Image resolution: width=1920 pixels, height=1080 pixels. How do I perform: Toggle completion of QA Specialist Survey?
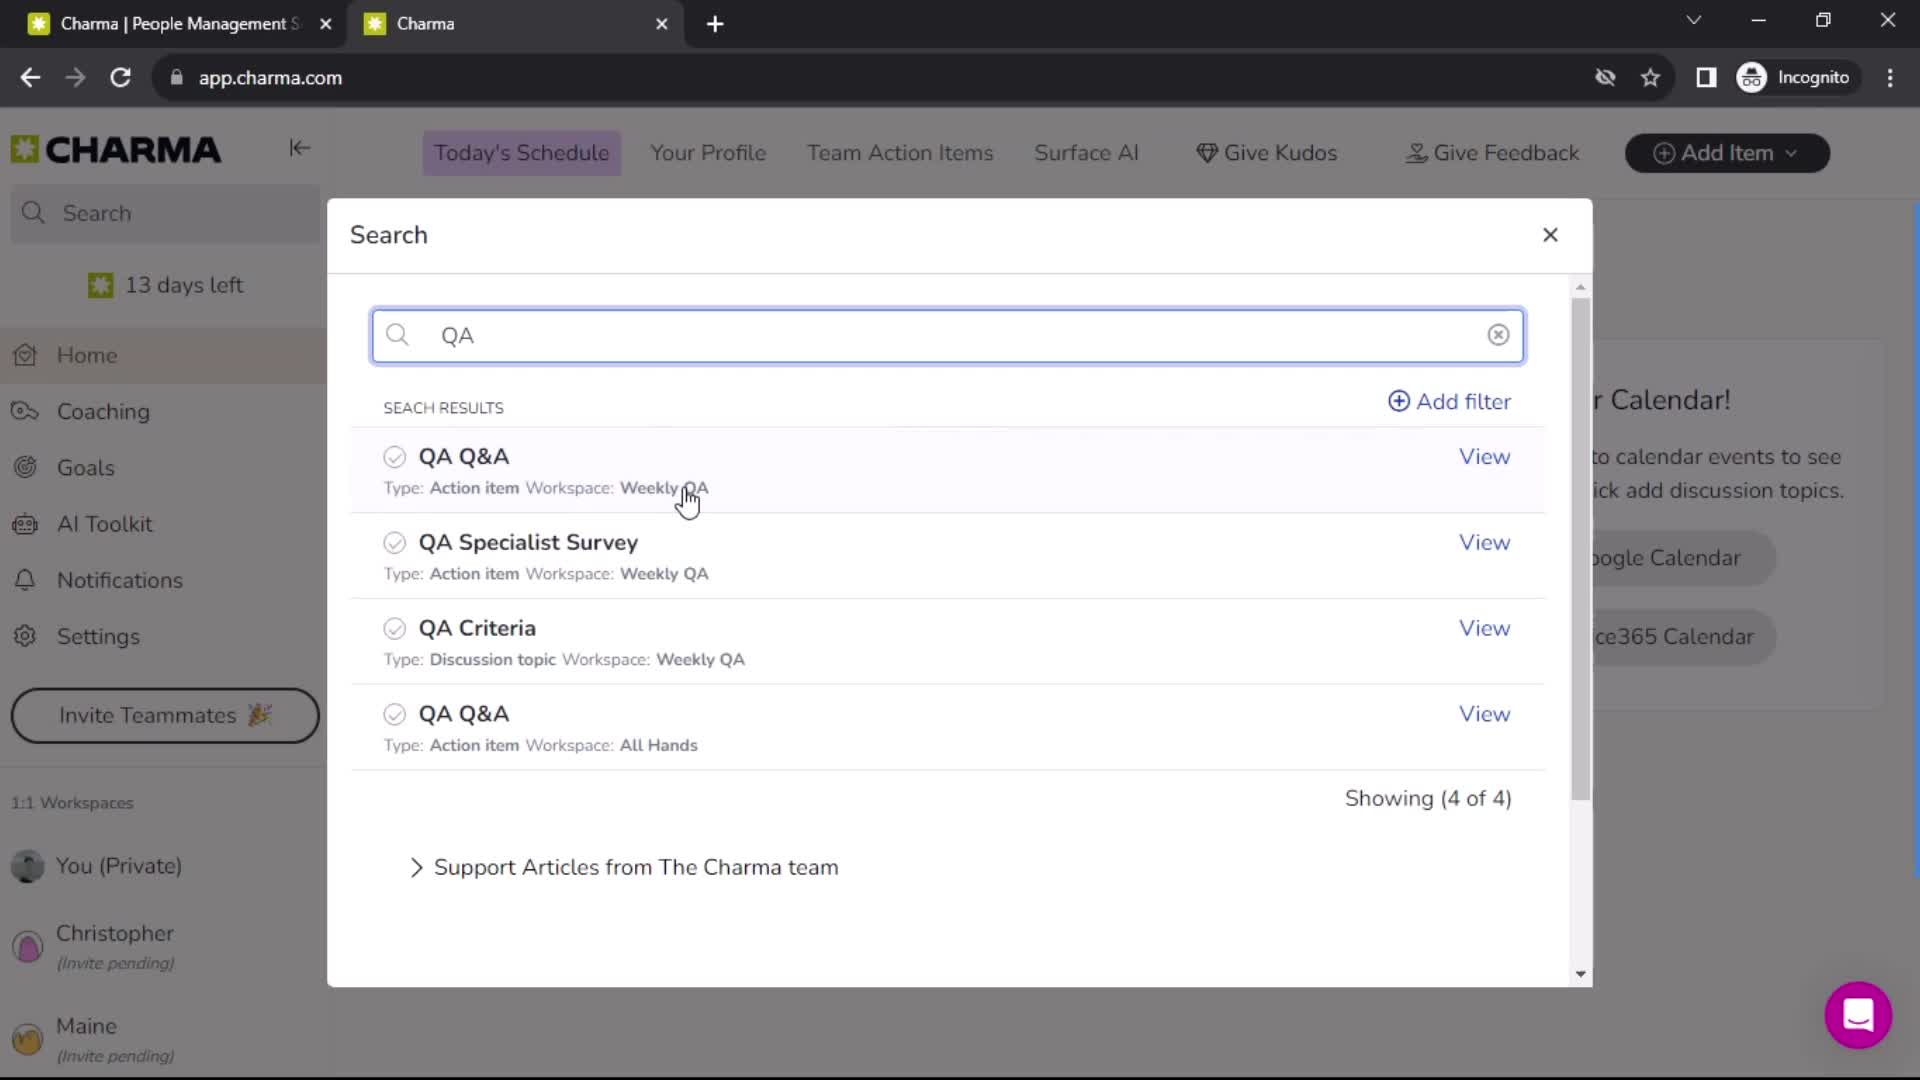coord(393,542)
